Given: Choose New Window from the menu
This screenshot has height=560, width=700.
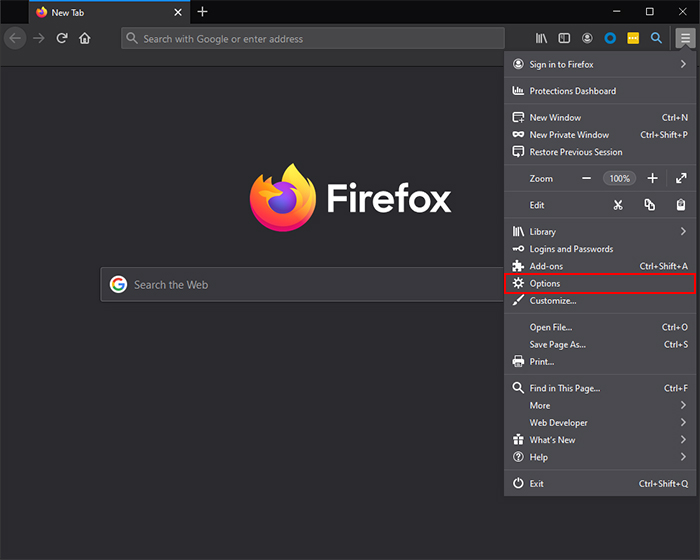Looking at the screenshot, I should pyautogui.click(x=600, y=117).
